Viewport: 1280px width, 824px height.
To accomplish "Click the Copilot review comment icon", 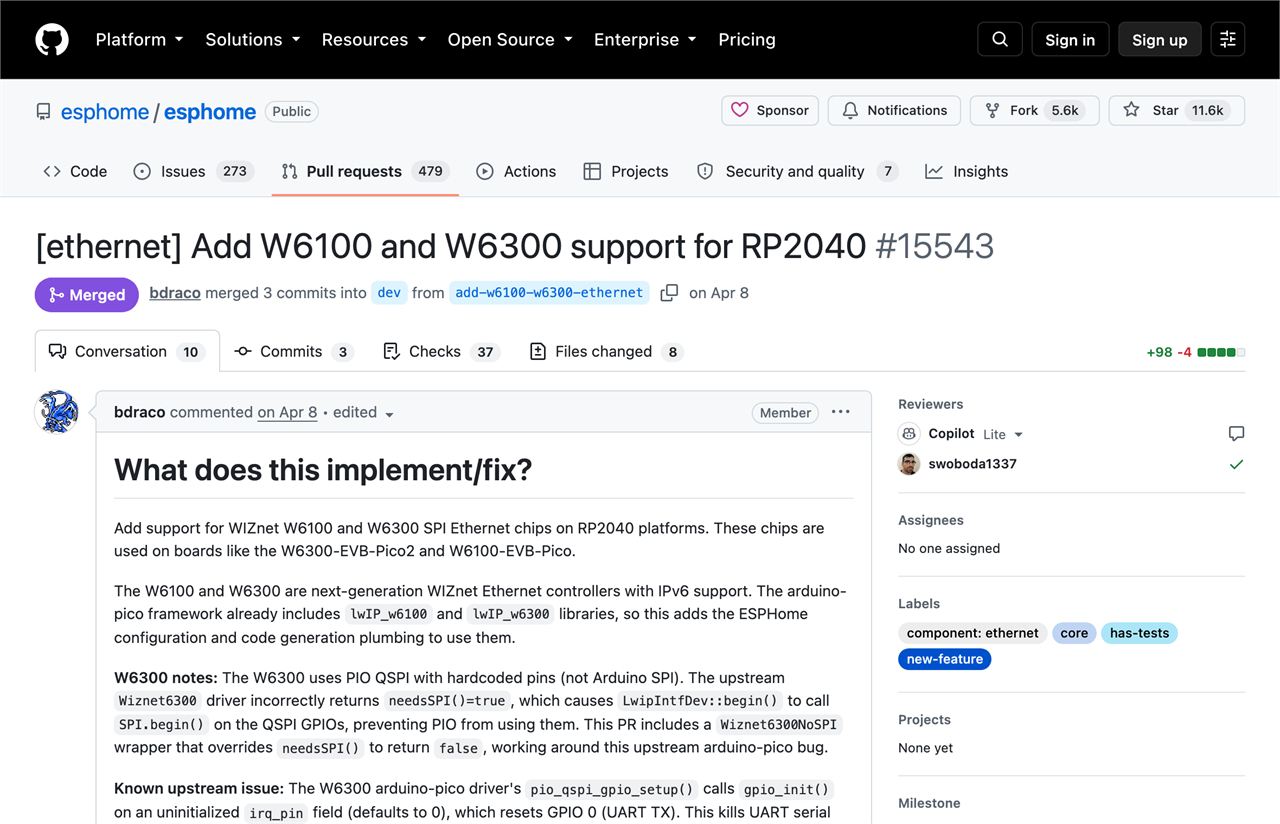I will click(x=1236, y=434).
